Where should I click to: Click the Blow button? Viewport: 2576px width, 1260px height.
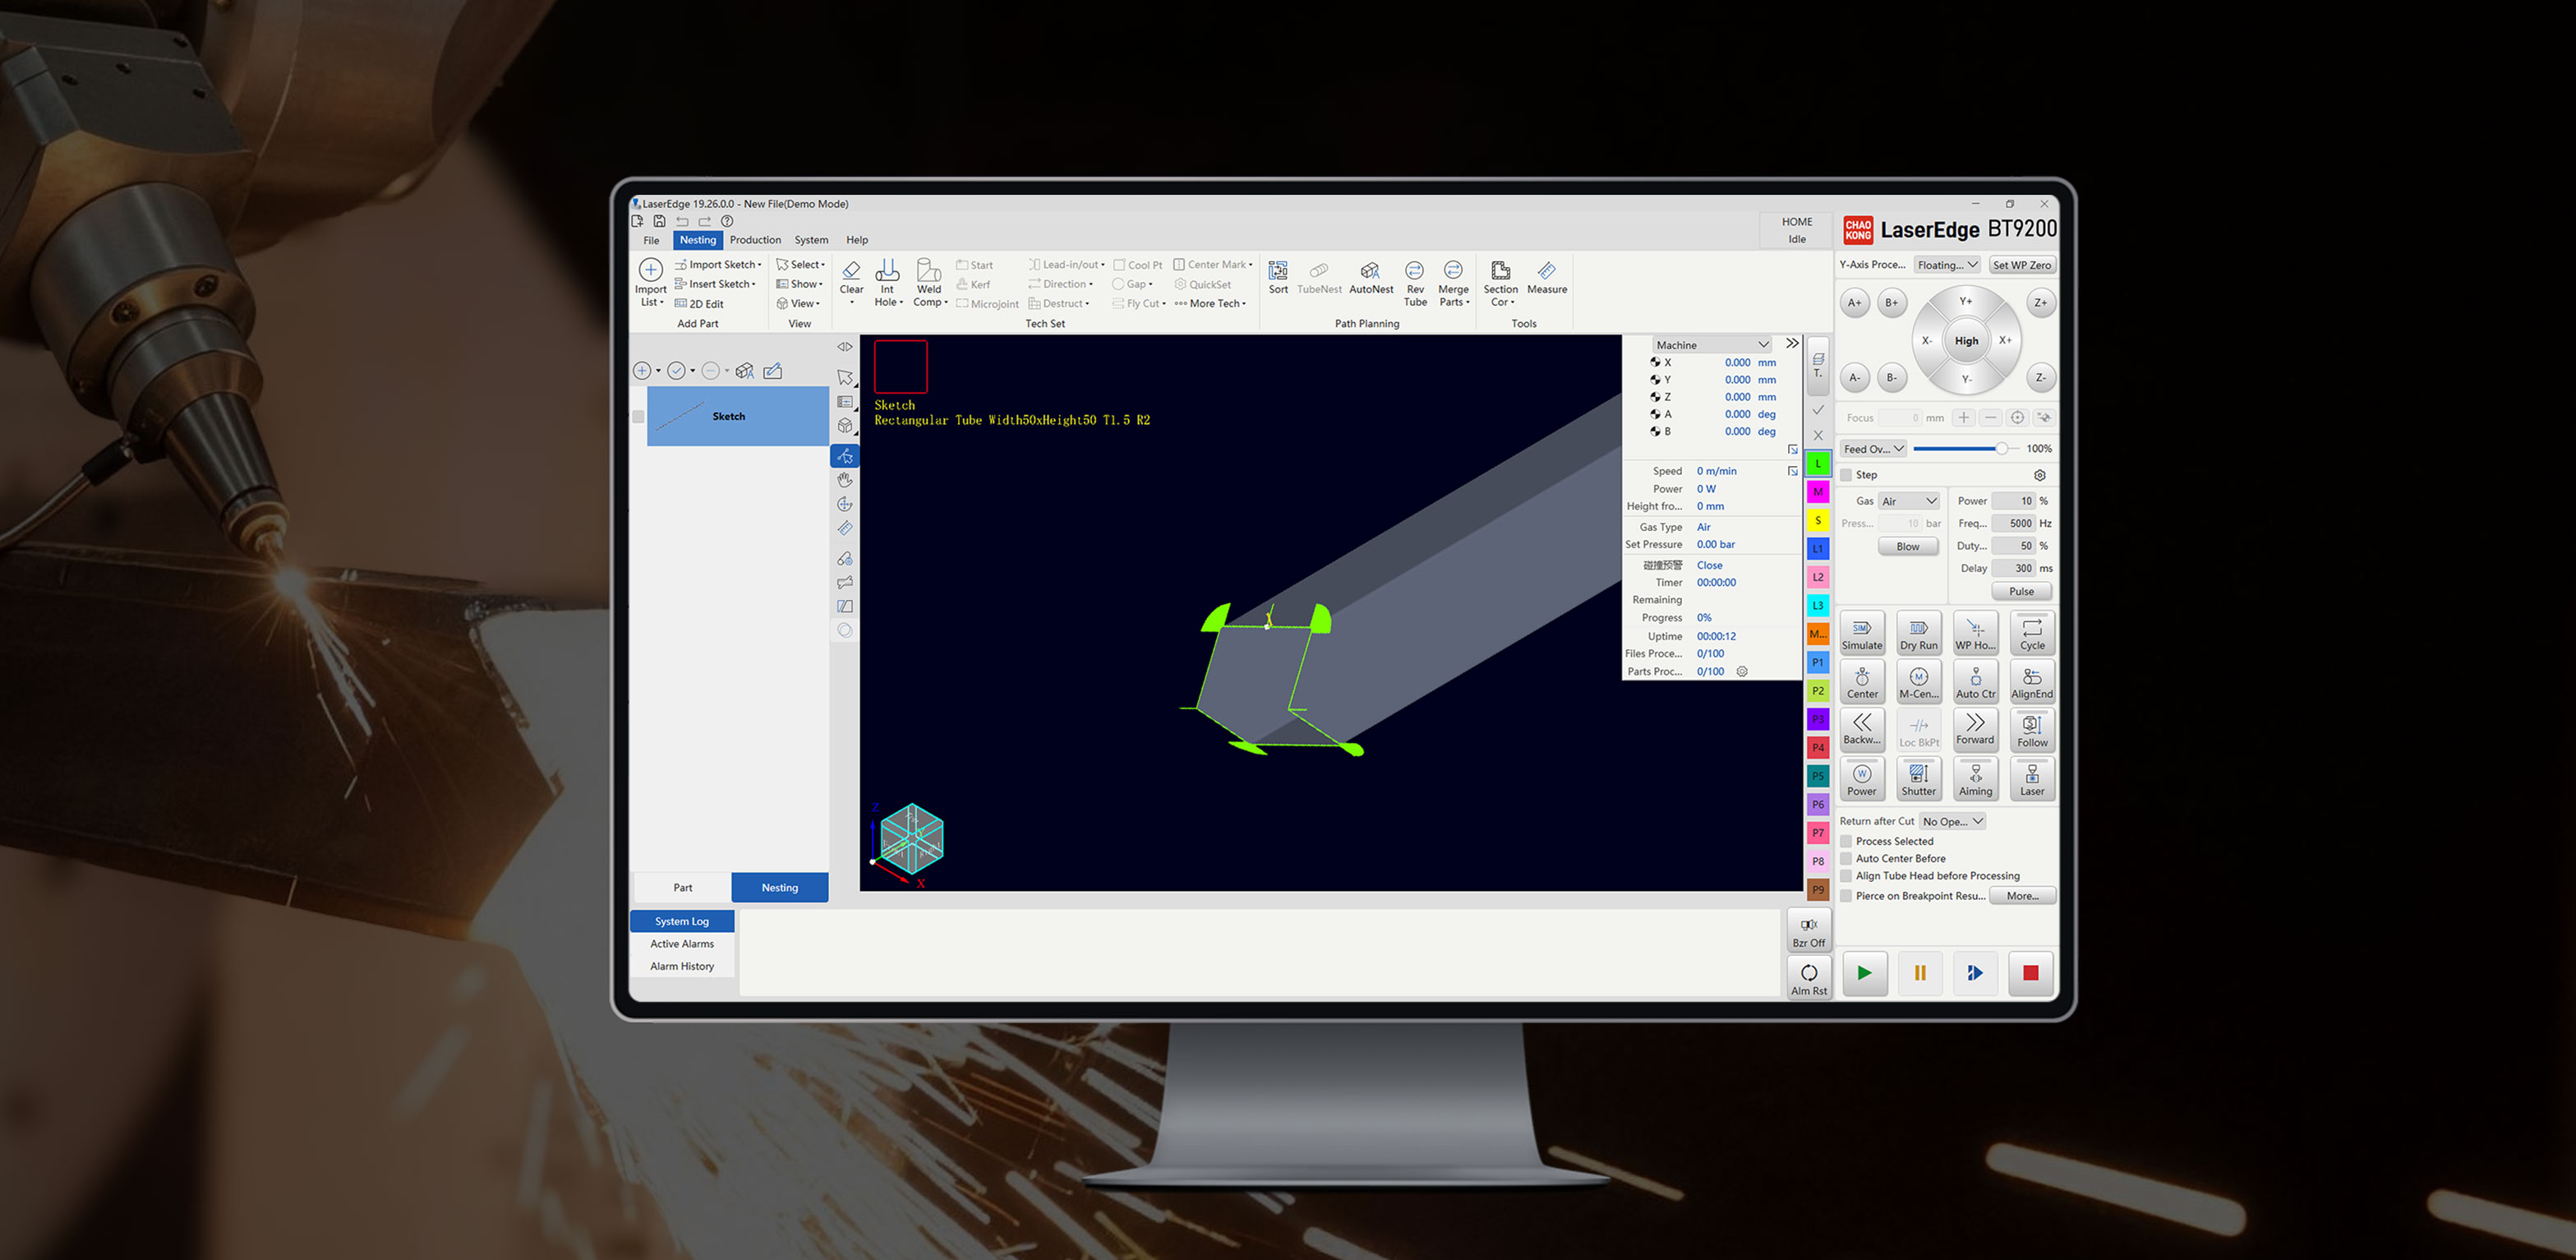[x=1907, y=547]
